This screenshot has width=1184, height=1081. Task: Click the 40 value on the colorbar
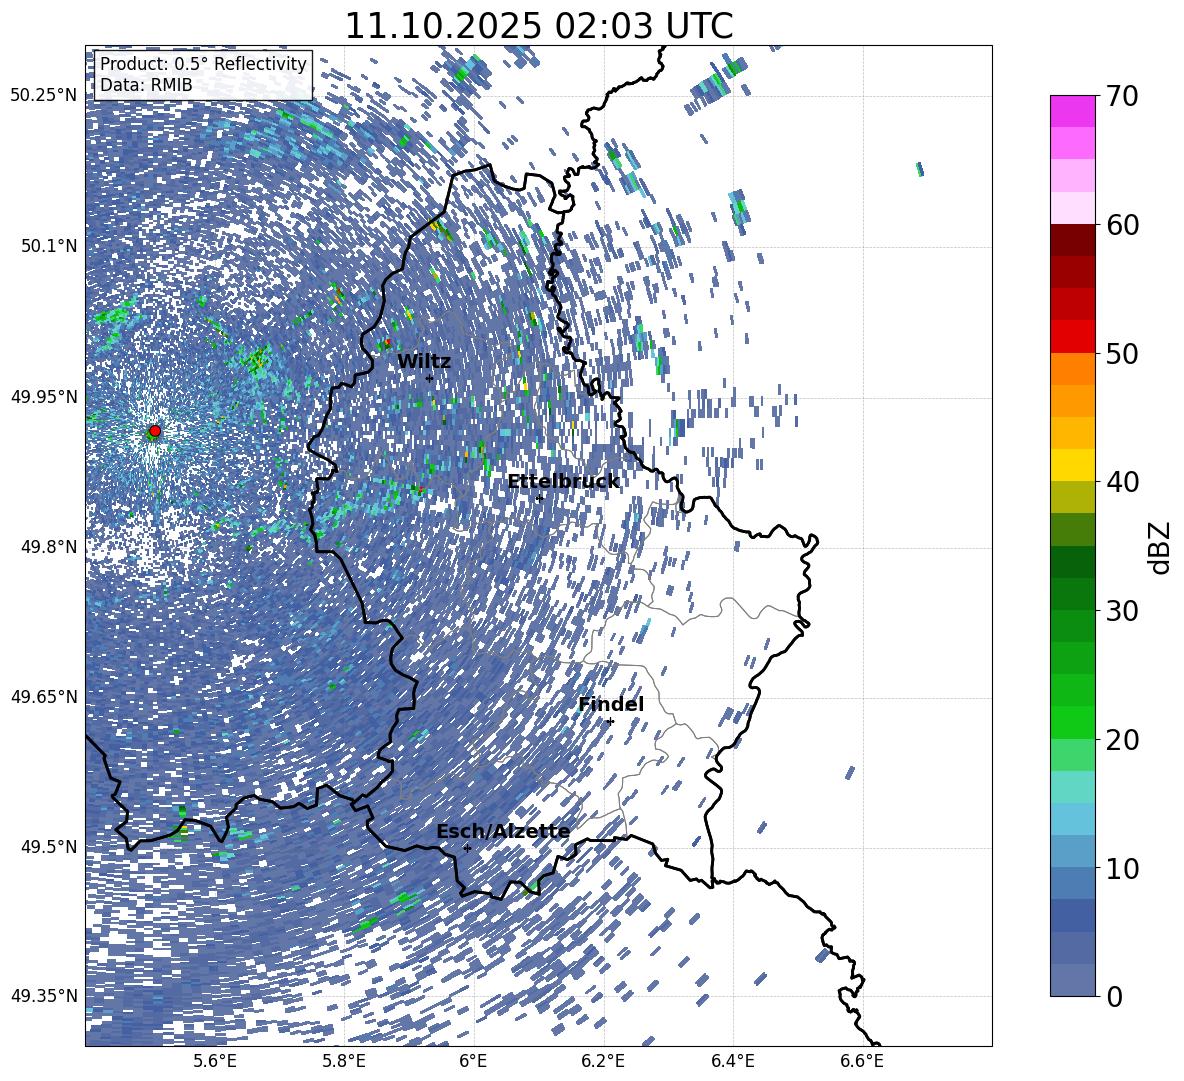(1122, 482)
